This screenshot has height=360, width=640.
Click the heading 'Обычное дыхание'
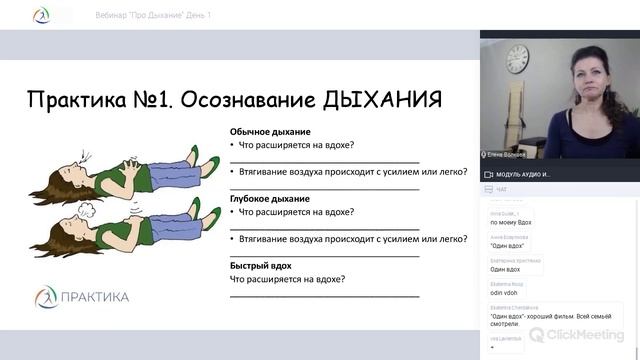(270, 132)
